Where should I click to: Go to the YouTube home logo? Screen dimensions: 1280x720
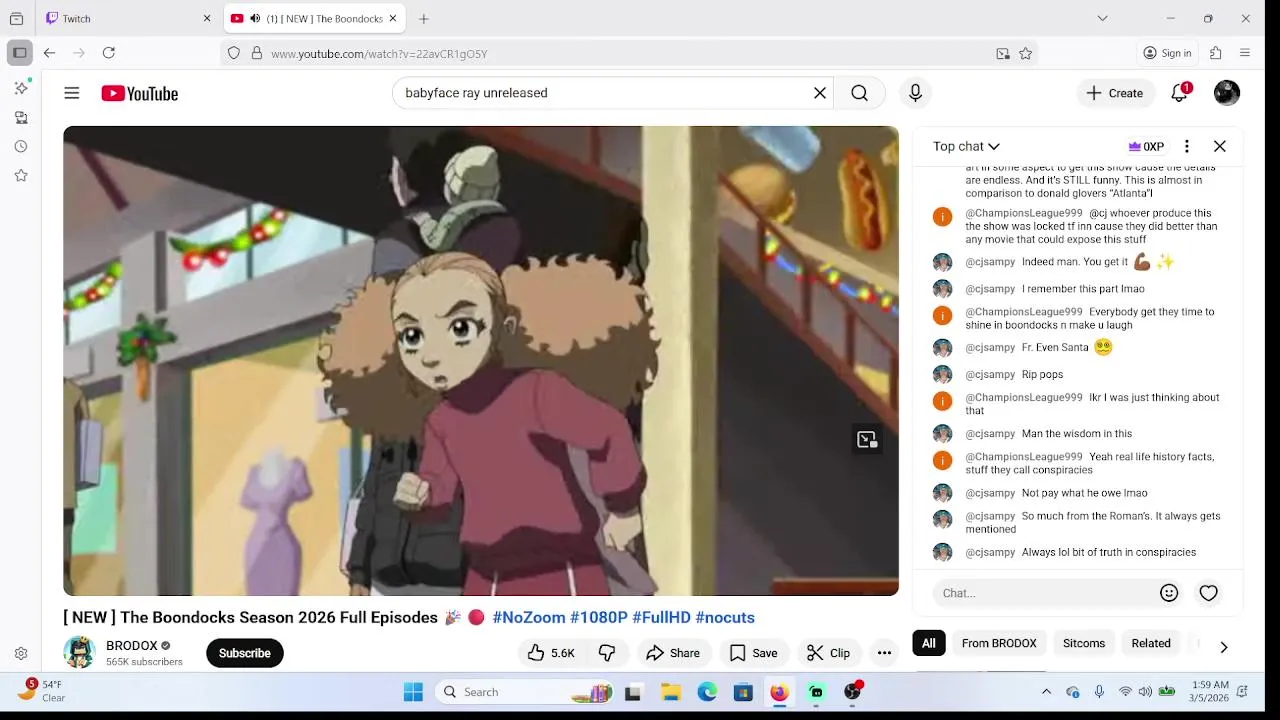(139, 93)
